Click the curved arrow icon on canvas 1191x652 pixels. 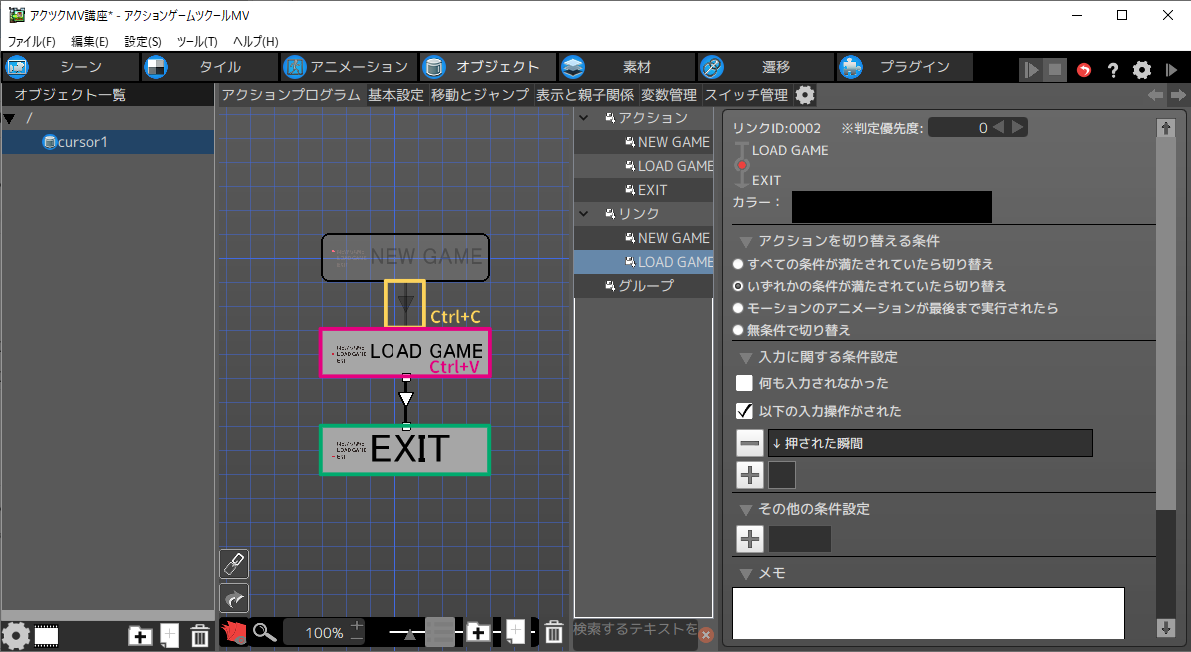pyautogui.click(x=234, y=598)
